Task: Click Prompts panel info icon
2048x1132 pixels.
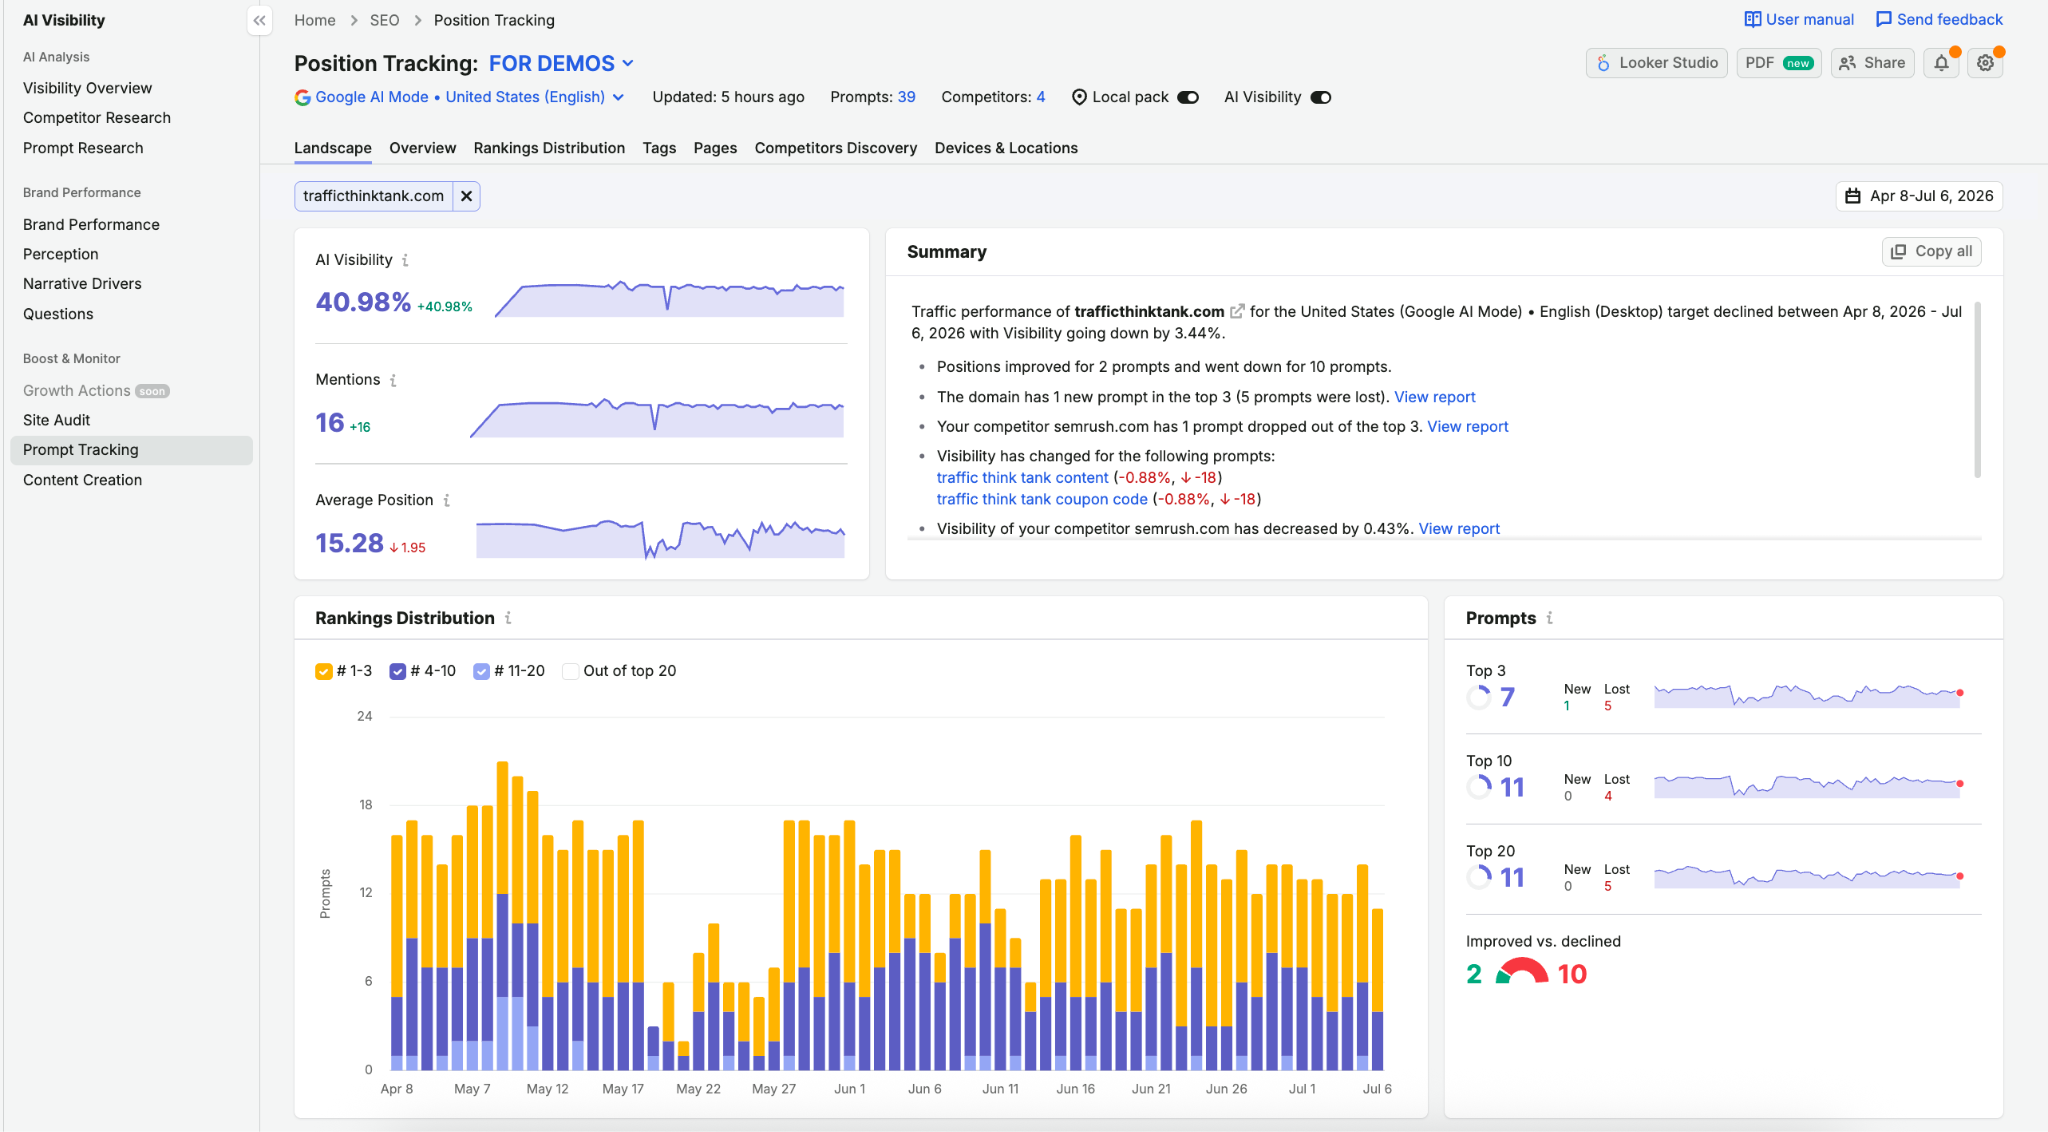Action: tap(1550, 618)
